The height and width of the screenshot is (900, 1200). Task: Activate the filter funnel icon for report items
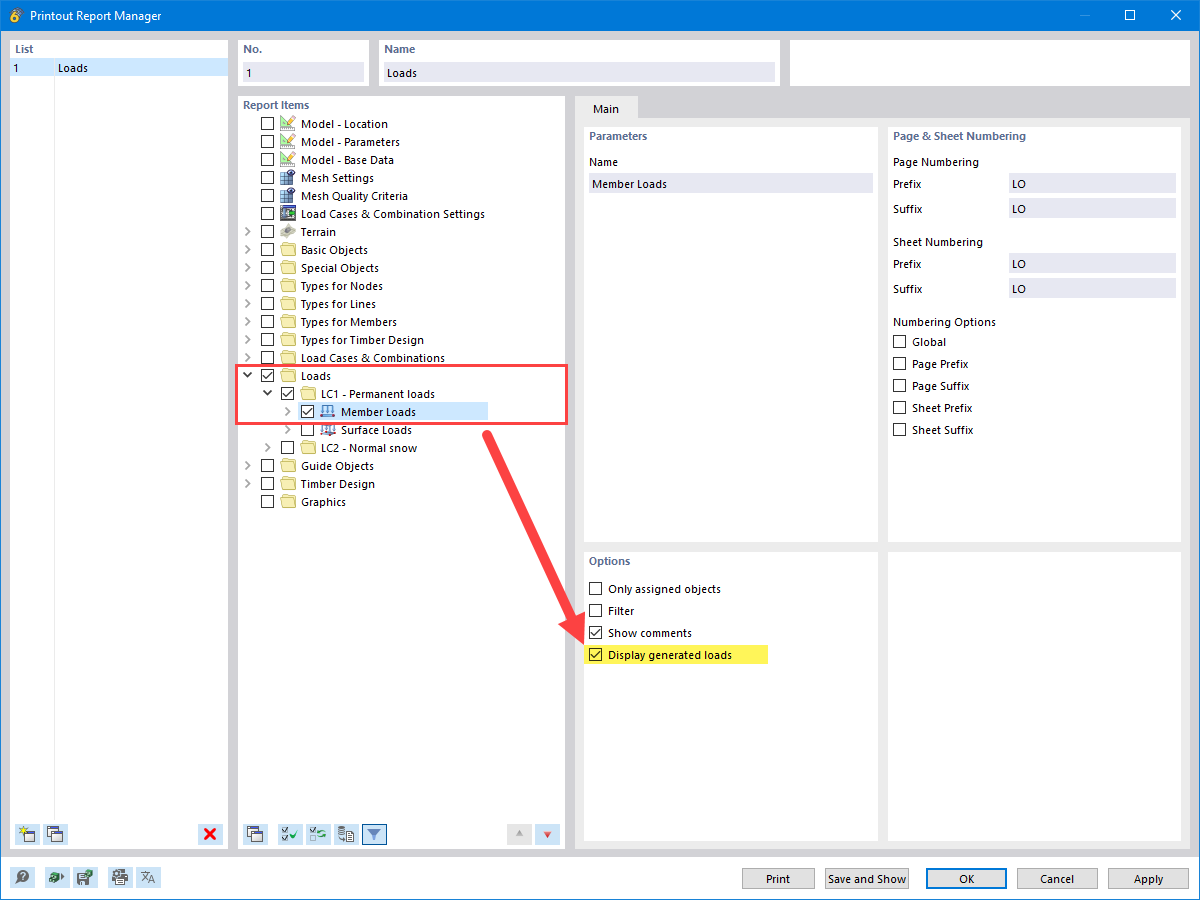point(374,834)
